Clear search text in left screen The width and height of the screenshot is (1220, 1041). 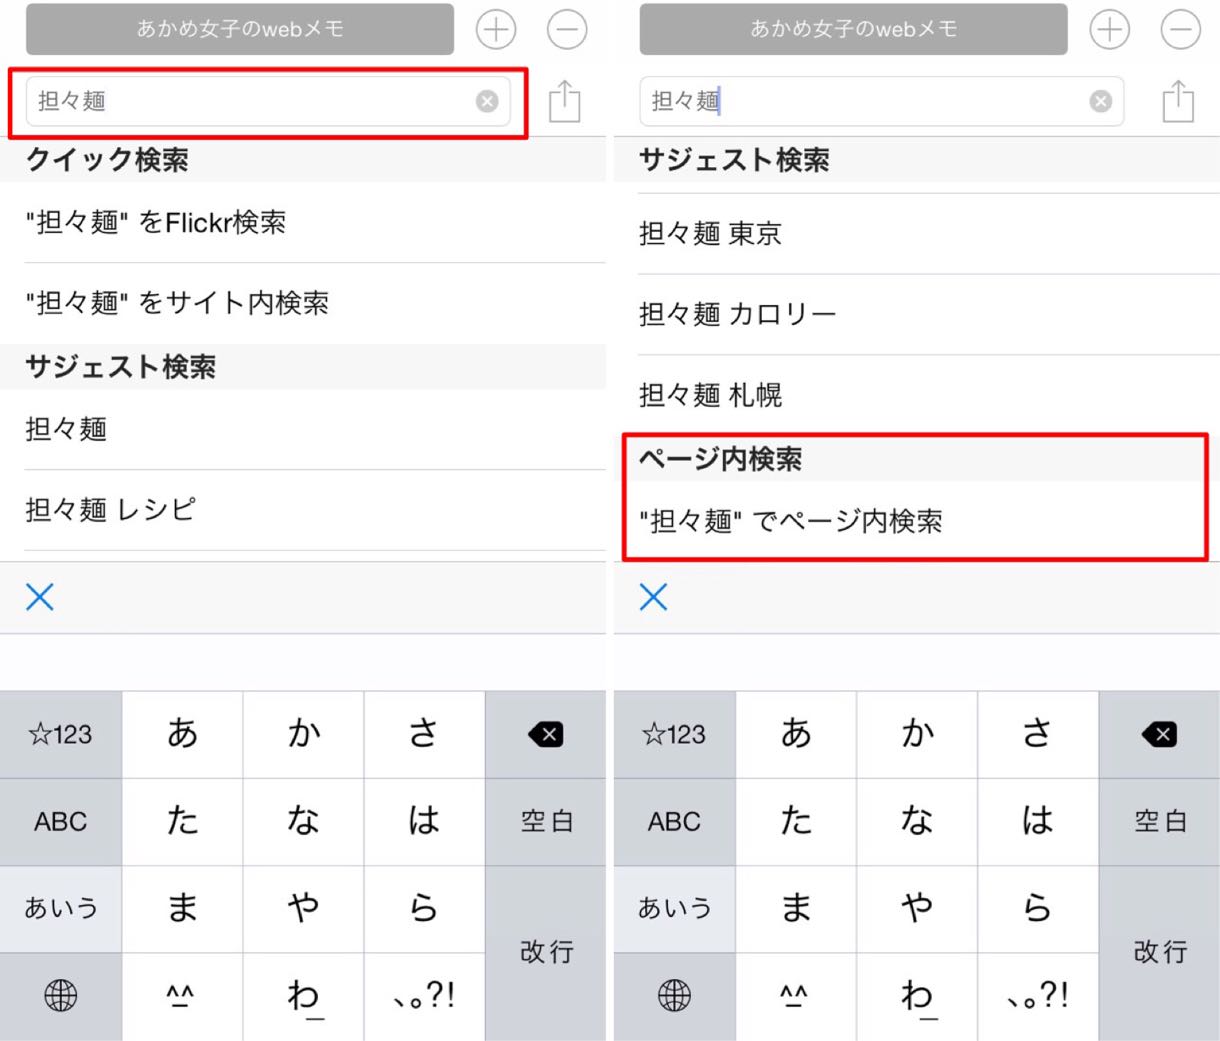pos(487,101)
